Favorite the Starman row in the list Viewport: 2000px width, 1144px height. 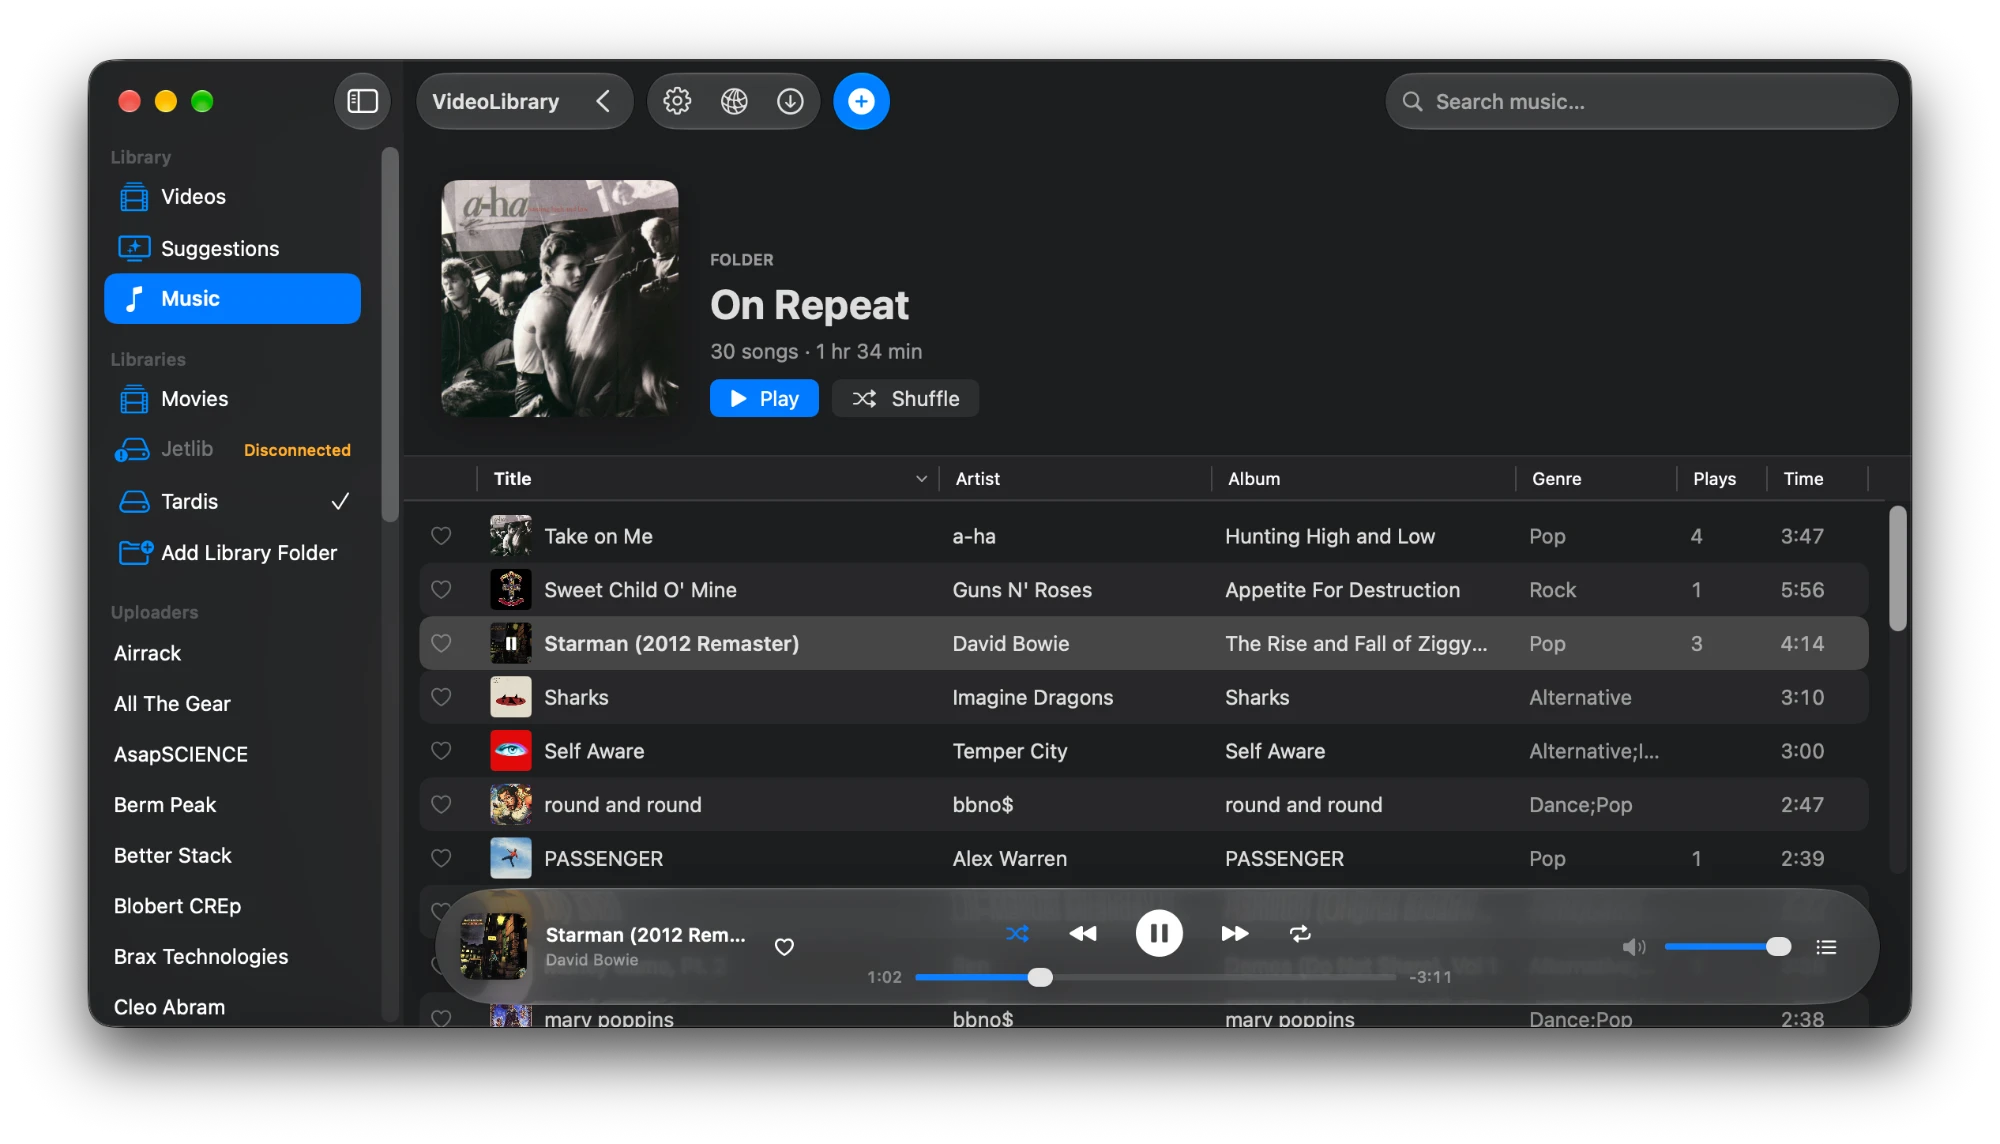click(x=441, y=644)
